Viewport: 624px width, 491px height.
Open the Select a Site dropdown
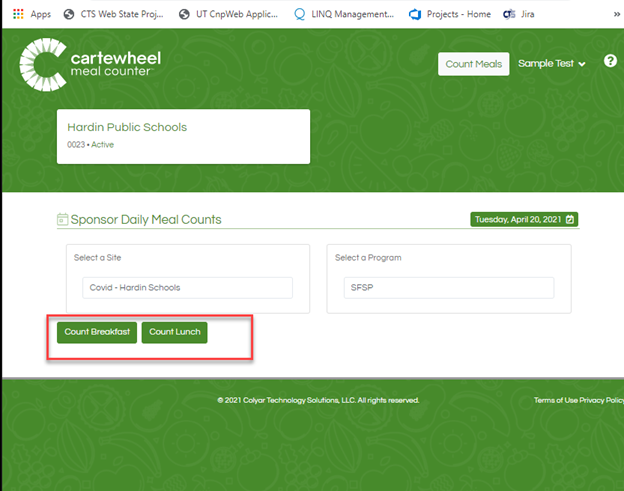[x=187, y=288]
